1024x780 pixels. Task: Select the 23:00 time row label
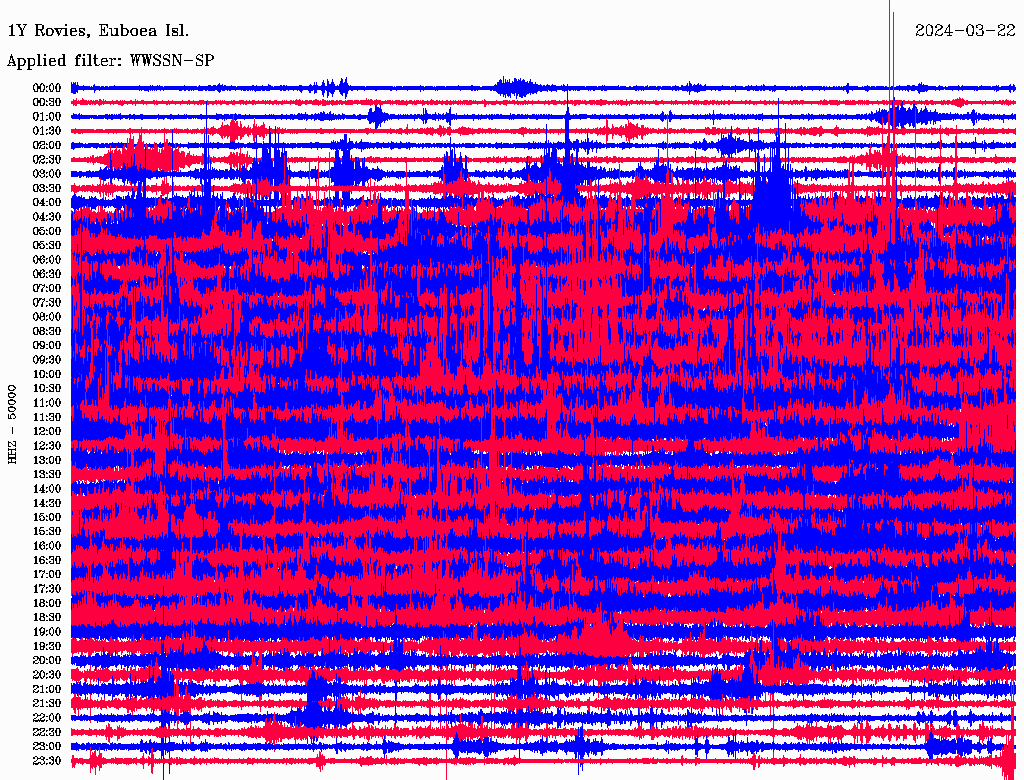[x=47, y=747]
